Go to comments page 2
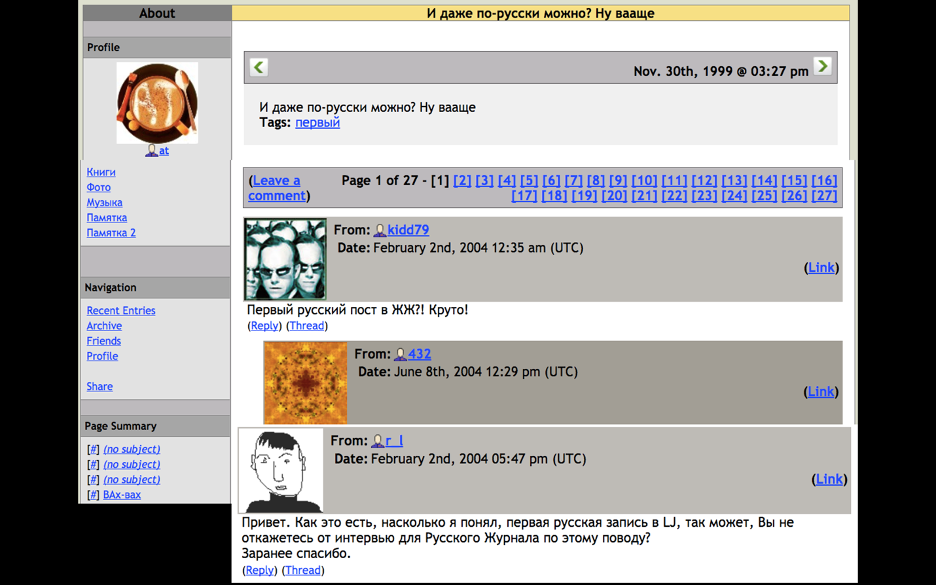Viewport: 936px width, 586px height. 462,181
